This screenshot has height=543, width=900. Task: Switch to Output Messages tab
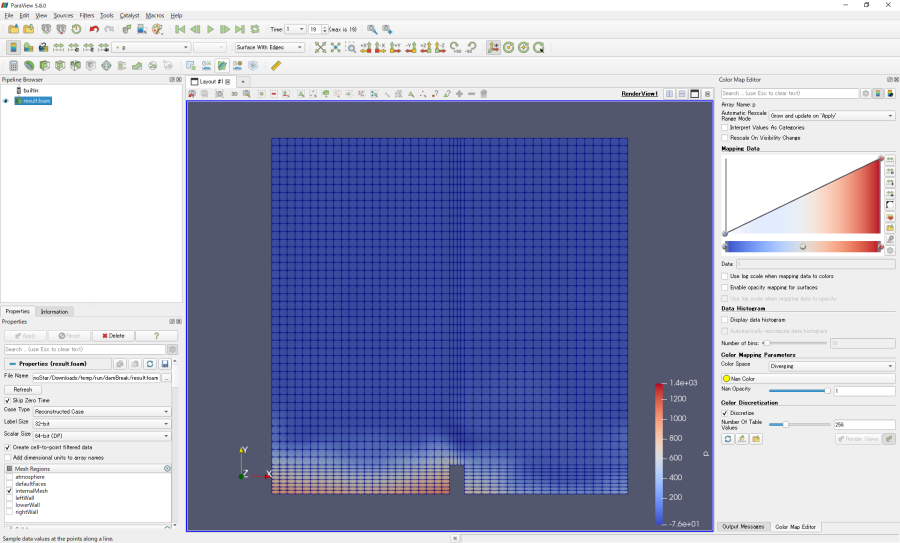click(x=743, y=527)
